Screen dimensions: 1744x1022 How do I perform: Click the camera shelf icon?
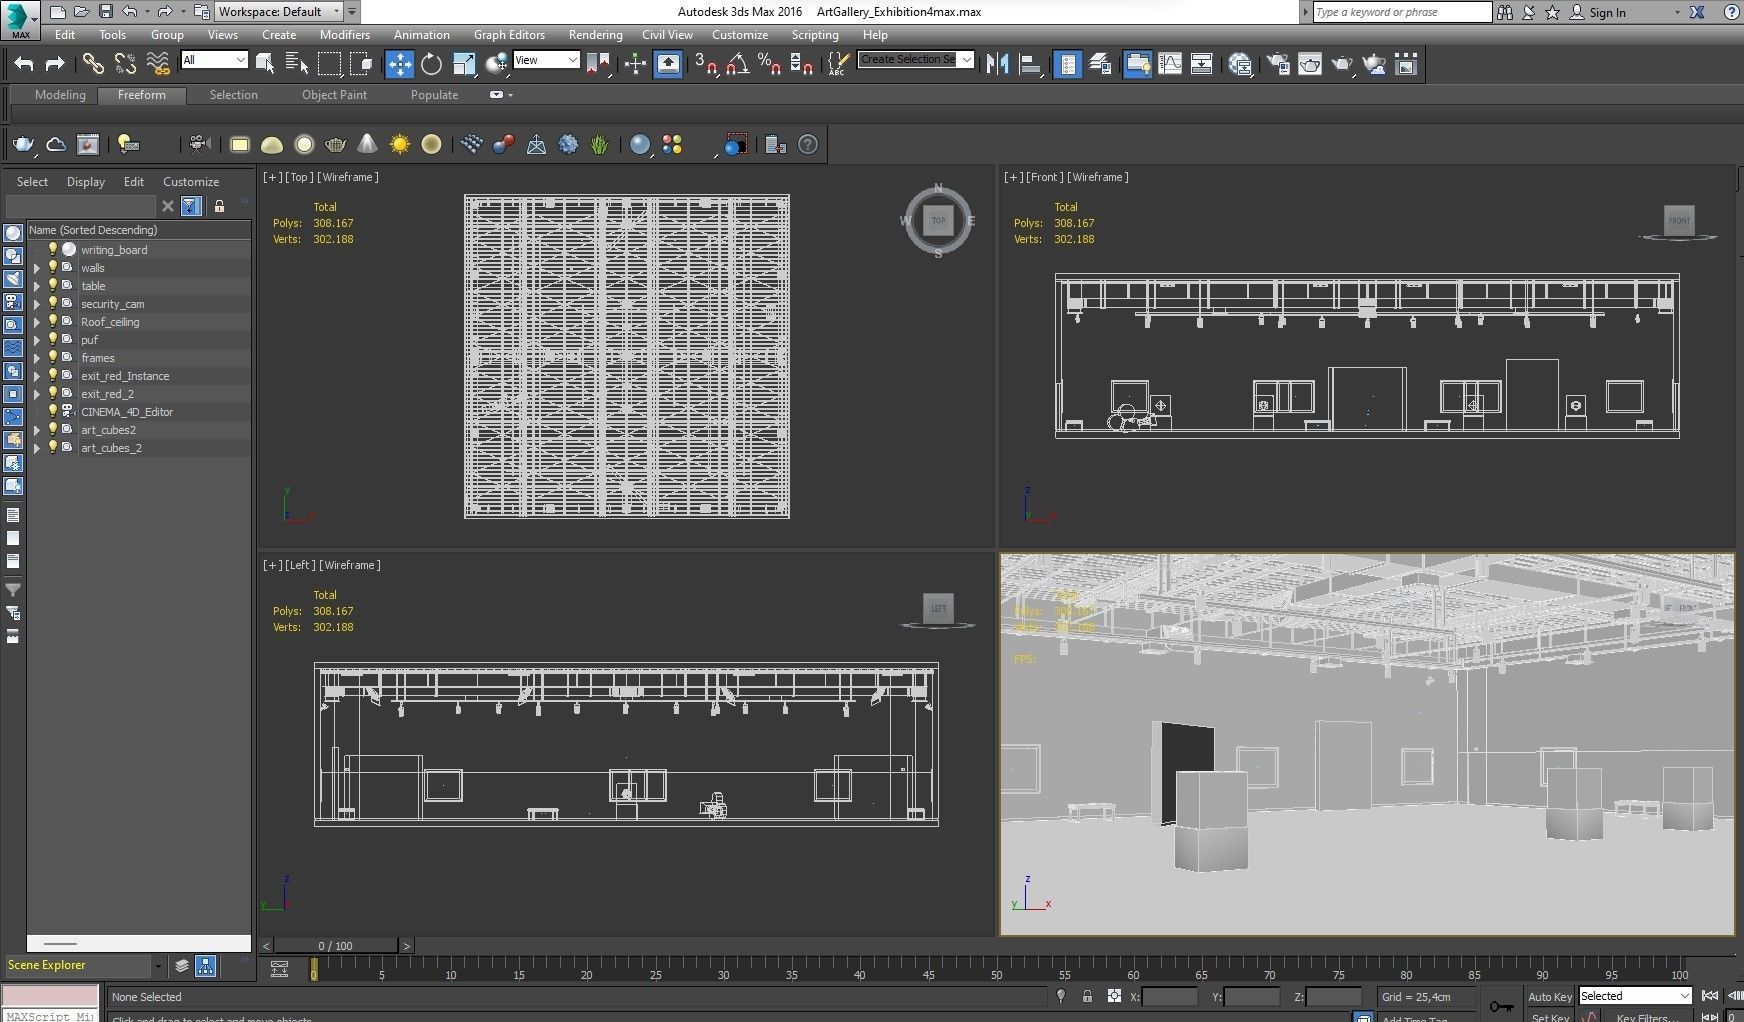pyautogui.click(x=200, y=145)
